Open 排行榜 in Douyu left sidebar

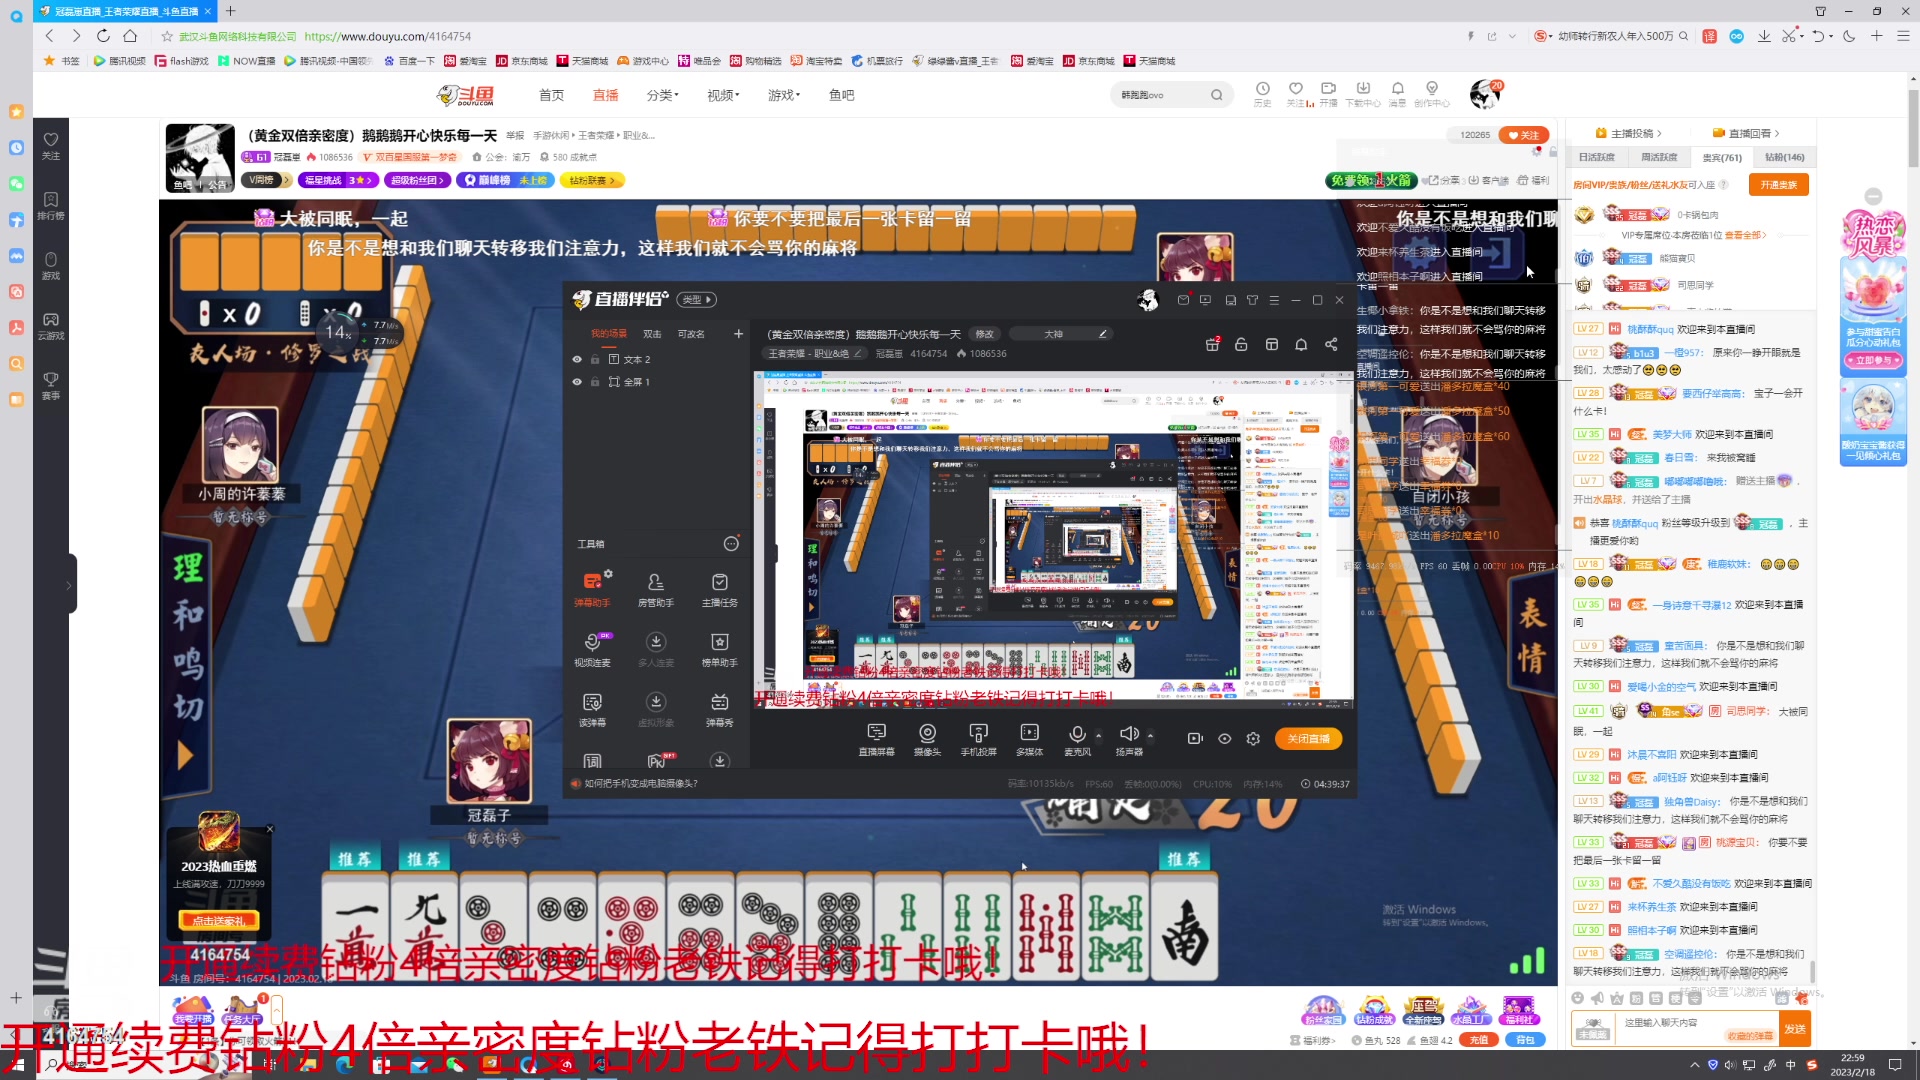click(50, 206)
